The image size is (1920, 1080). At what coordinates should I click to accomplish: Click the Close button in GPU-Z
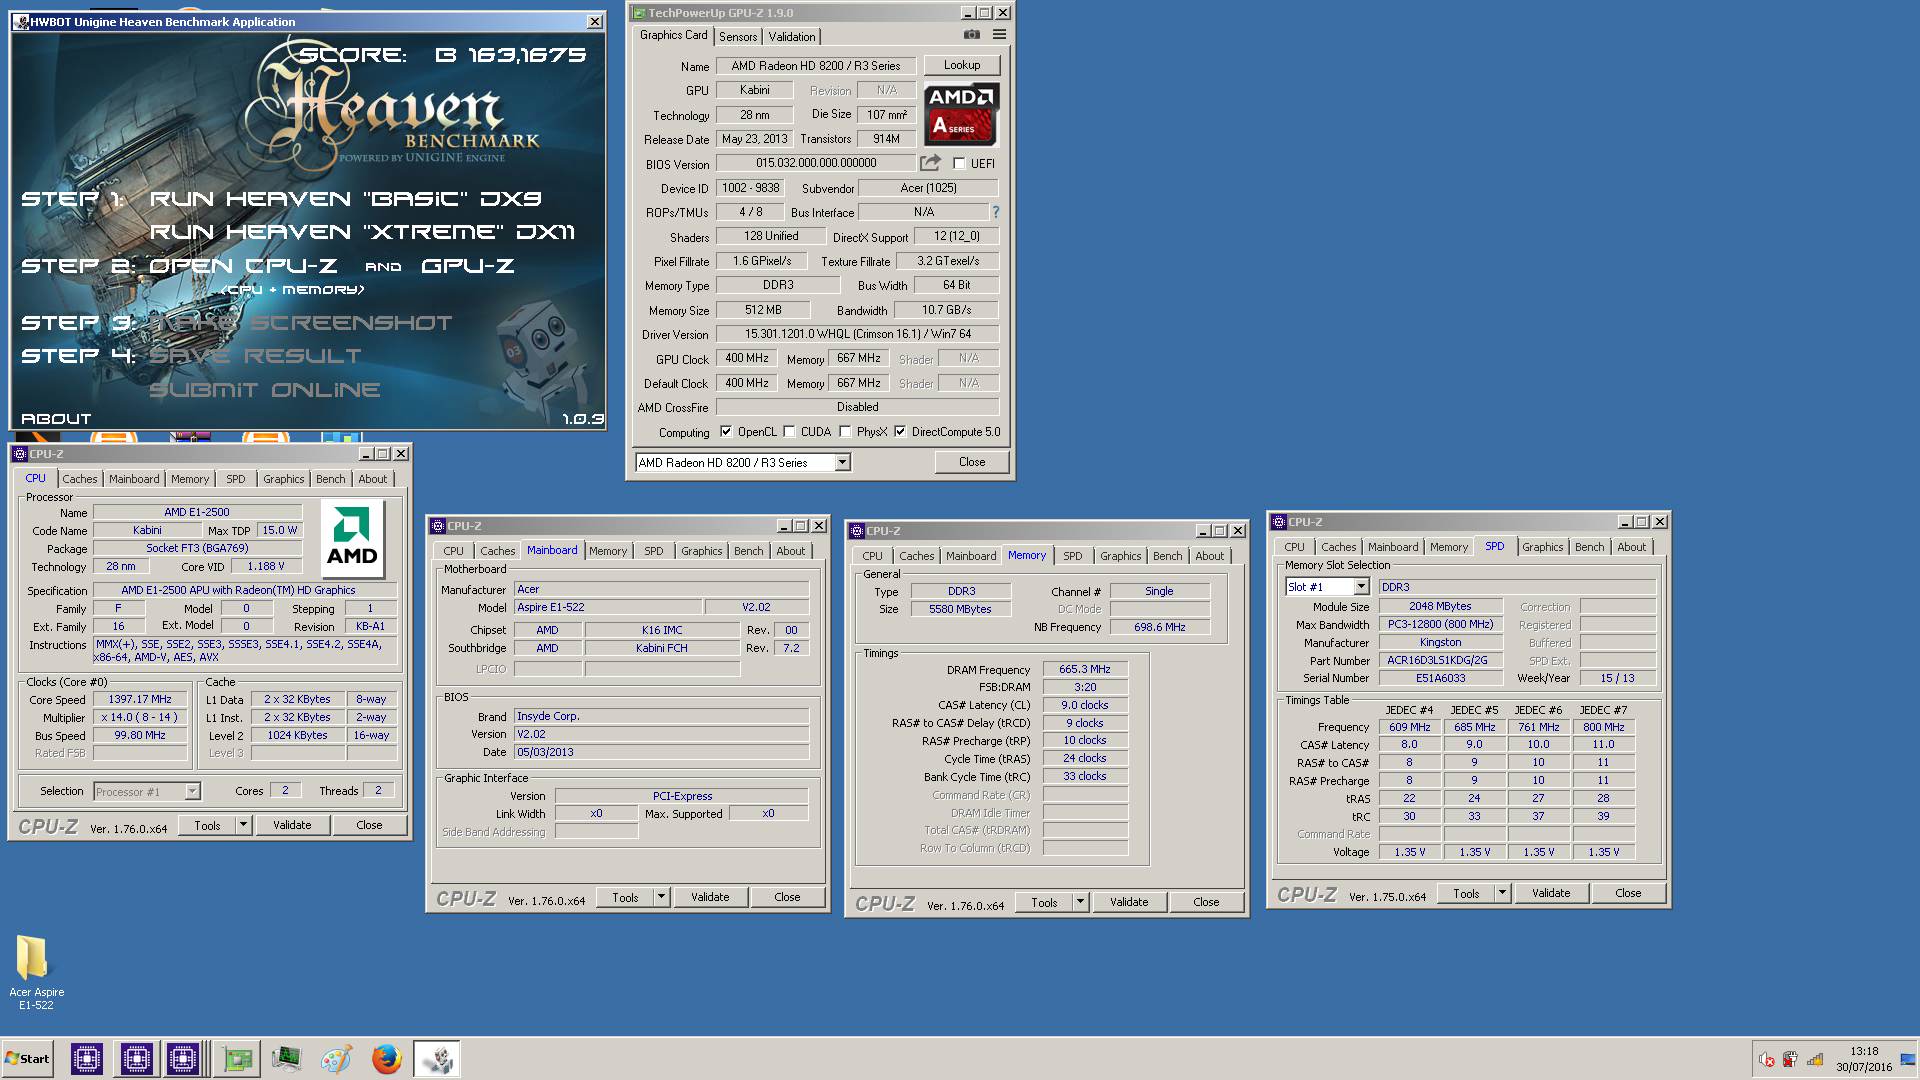point(972,462)
